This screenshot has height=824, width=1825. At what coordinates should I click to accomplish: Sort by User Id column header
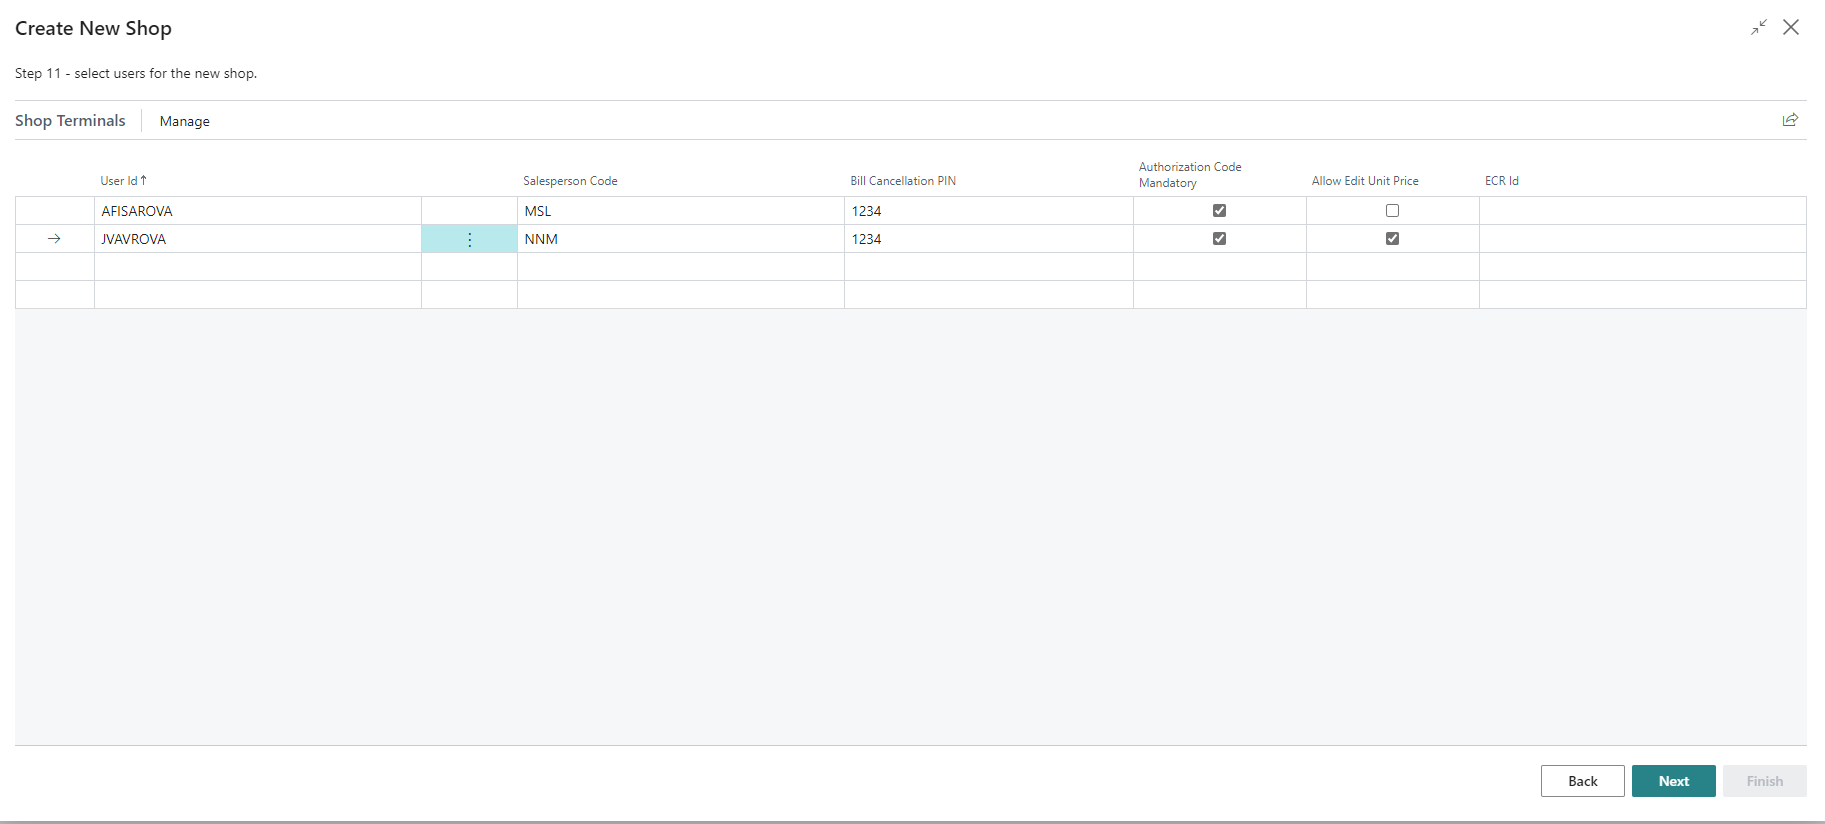123,181
